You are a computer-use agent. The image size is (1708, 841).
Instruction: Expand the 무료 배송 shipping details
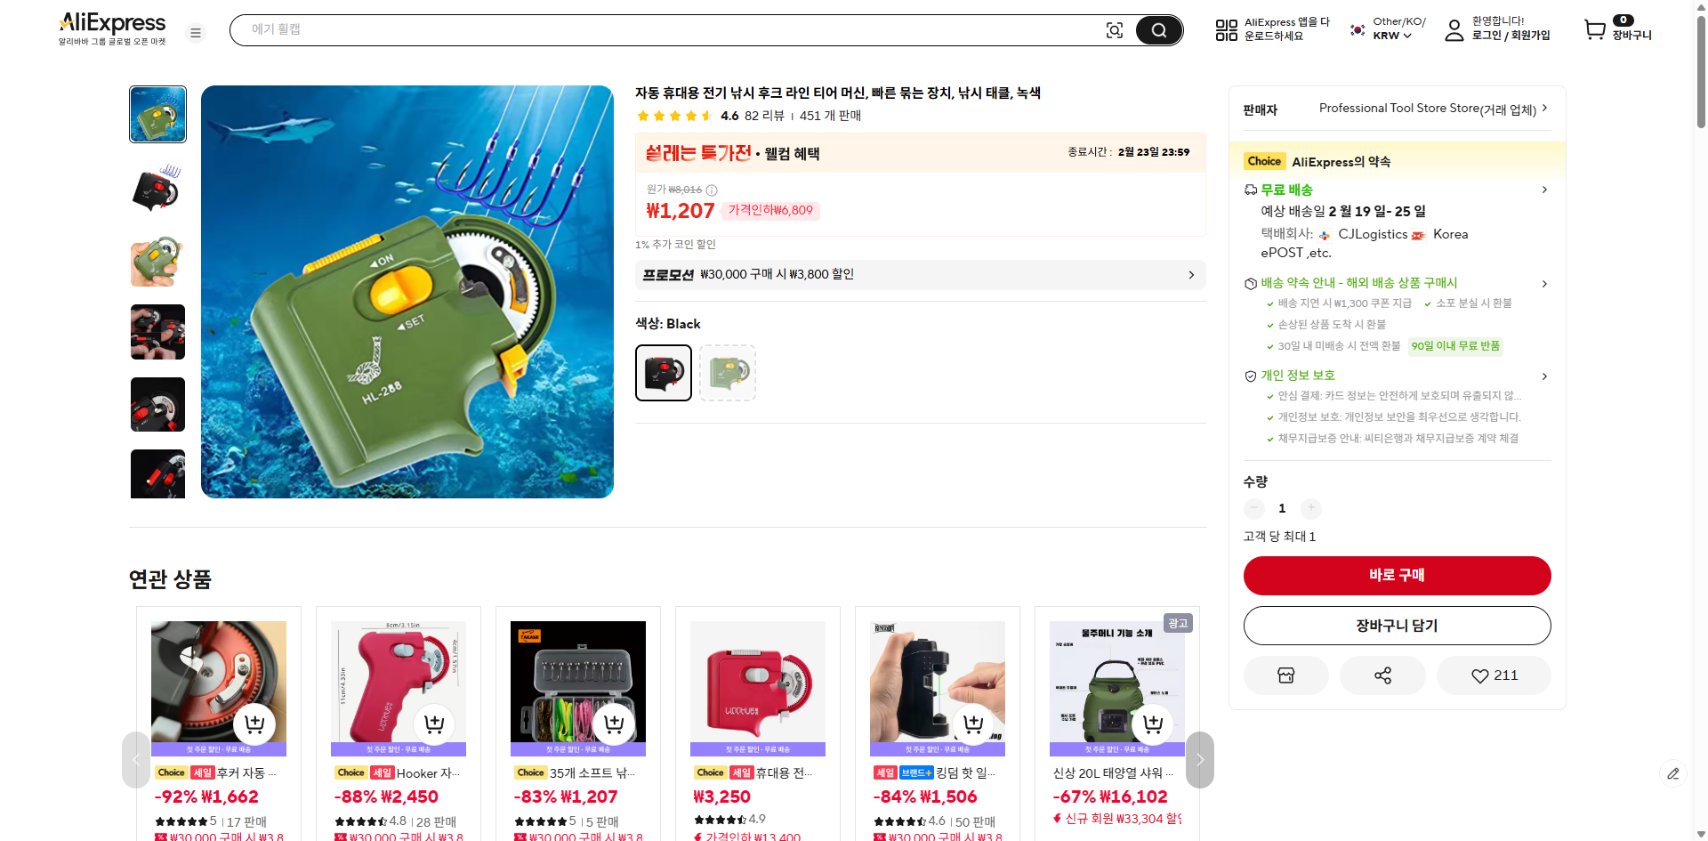tap(1545, 189)
